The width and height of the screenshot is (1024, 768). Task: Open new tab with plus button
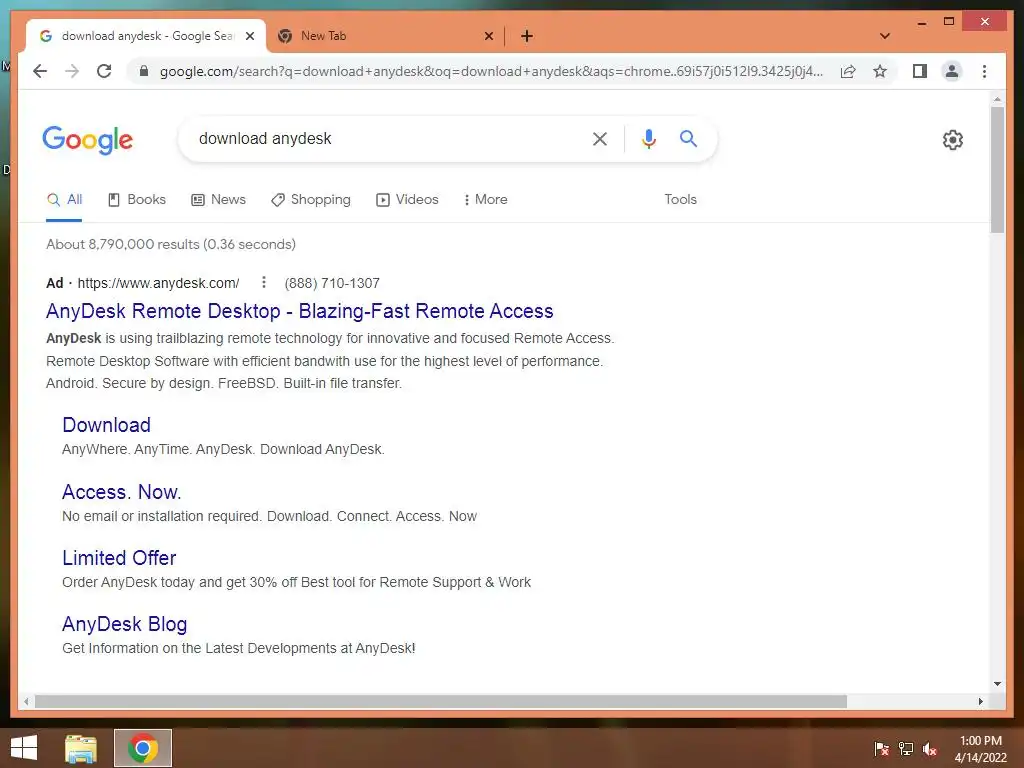click(527, 36)
